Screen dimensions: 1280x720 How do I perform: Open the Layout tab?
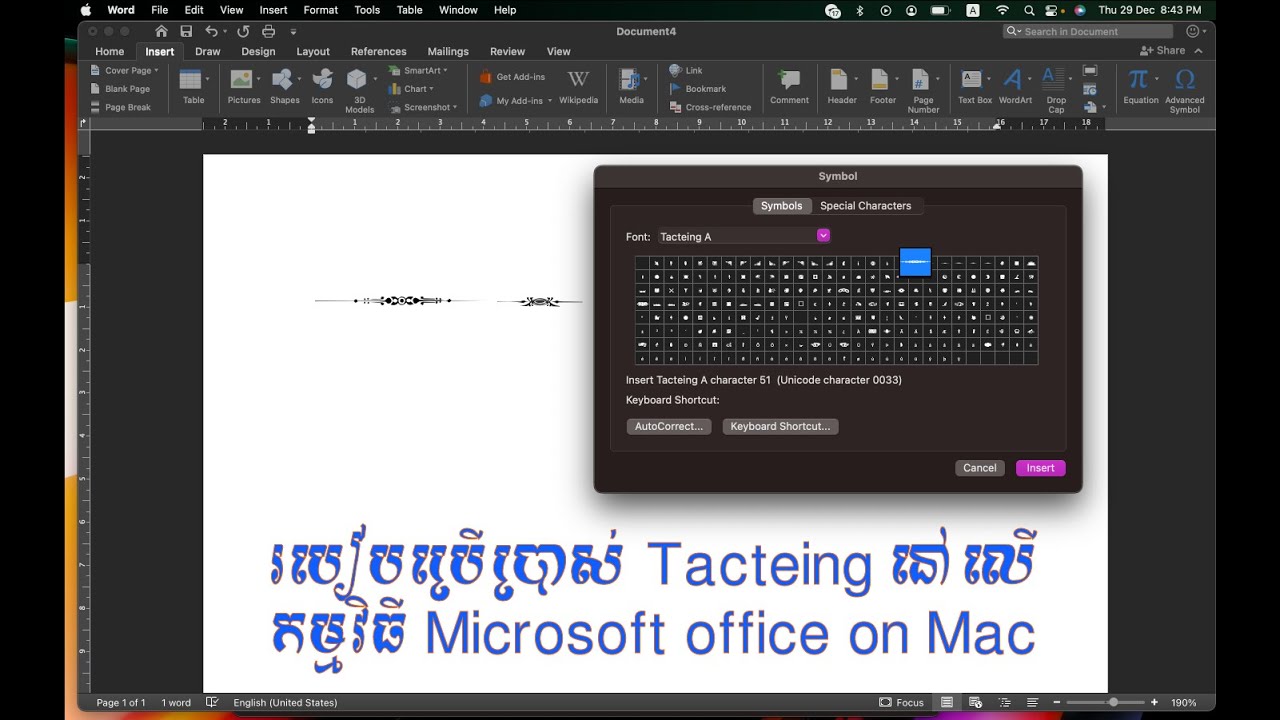pyautogui.click(x=313, y=51)
